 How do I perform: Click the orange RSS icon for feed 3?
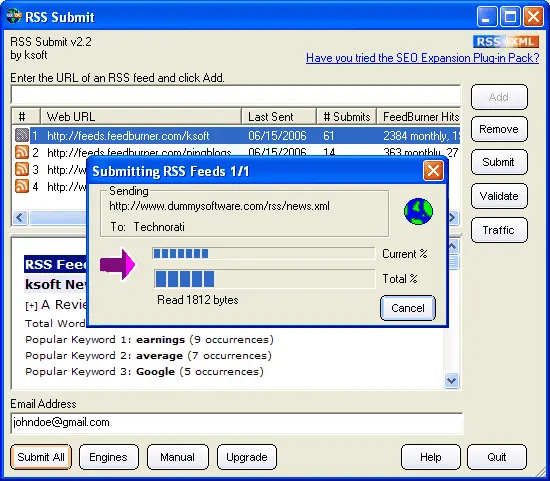(x=22, y=169)
